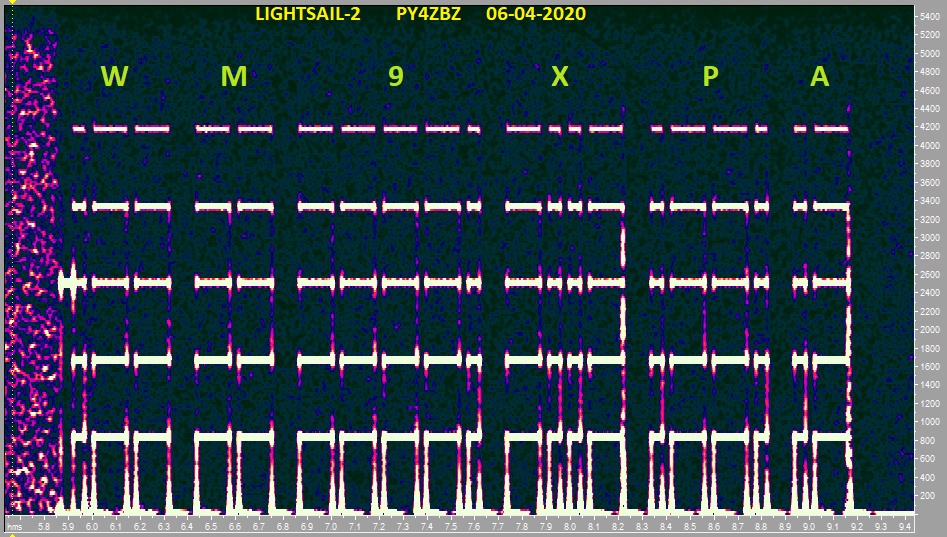Click the 7.5 tick on the time axis
The height and width of the screenshot is (537, 947).
[x=450, y=527]
